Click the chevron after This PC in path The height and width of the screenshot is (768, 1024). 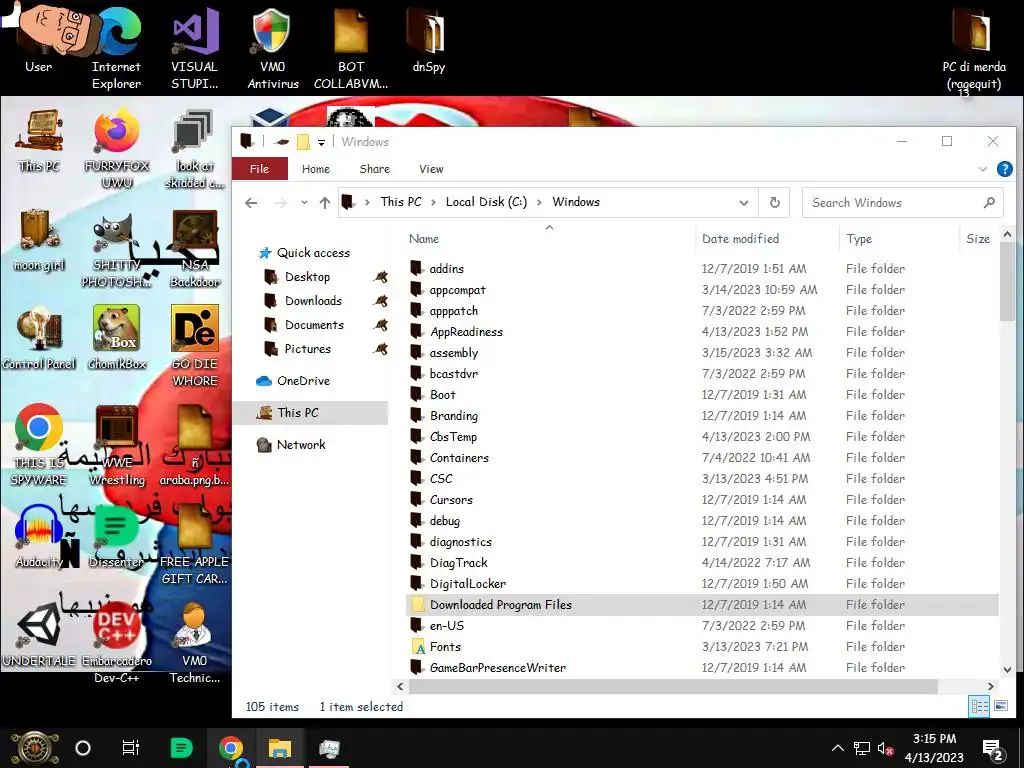[x=433, y=202]
